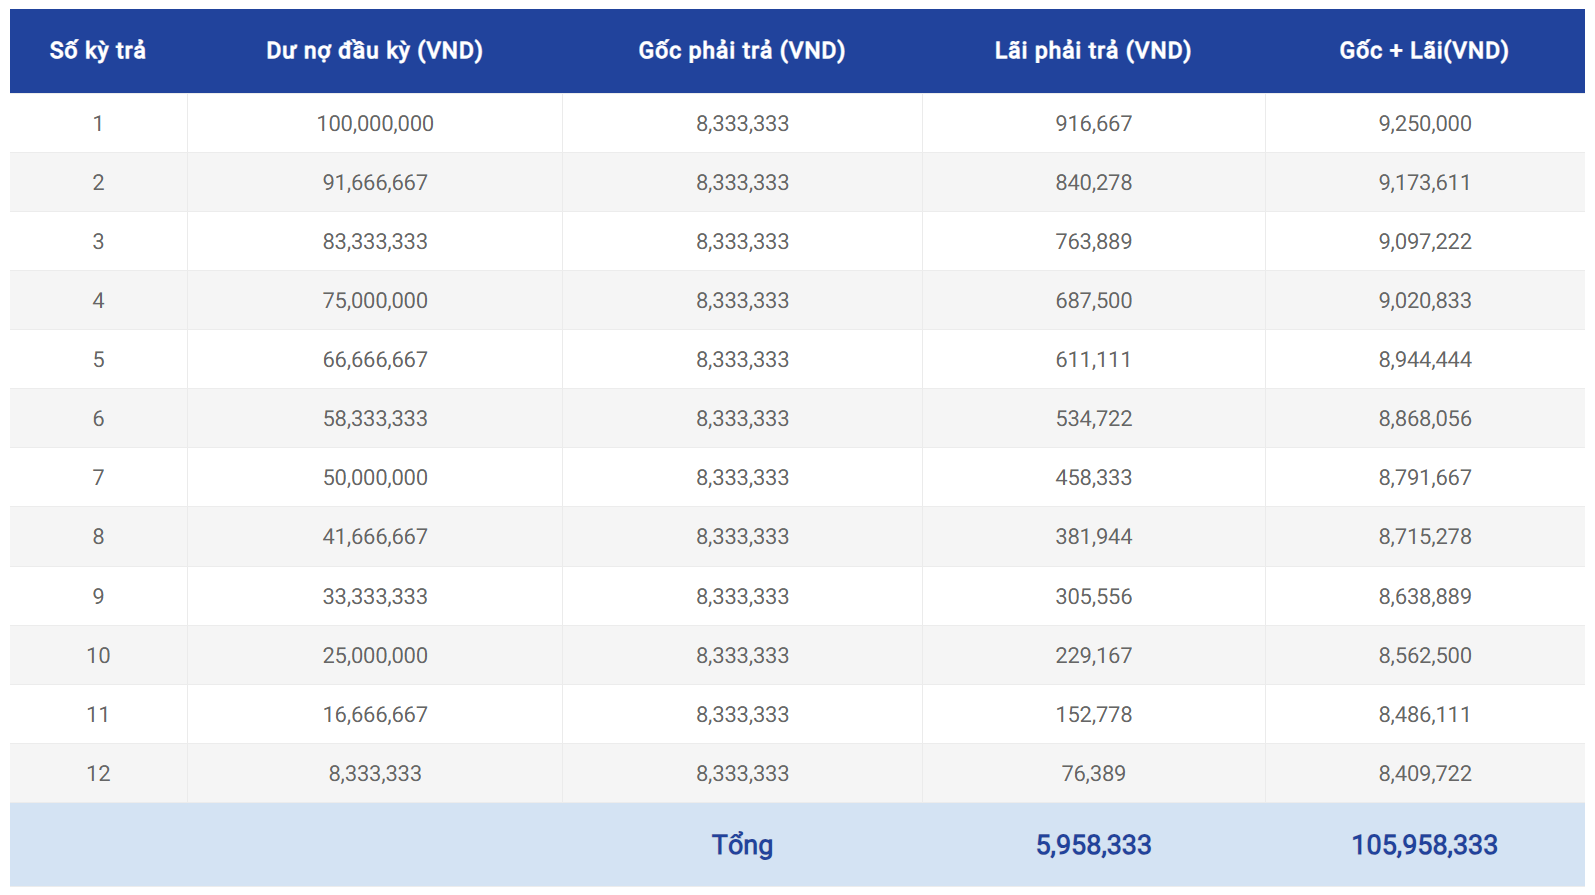The image size is (1595, 895).
Task: Select interest value 458,333
Action: [1094, 477]
